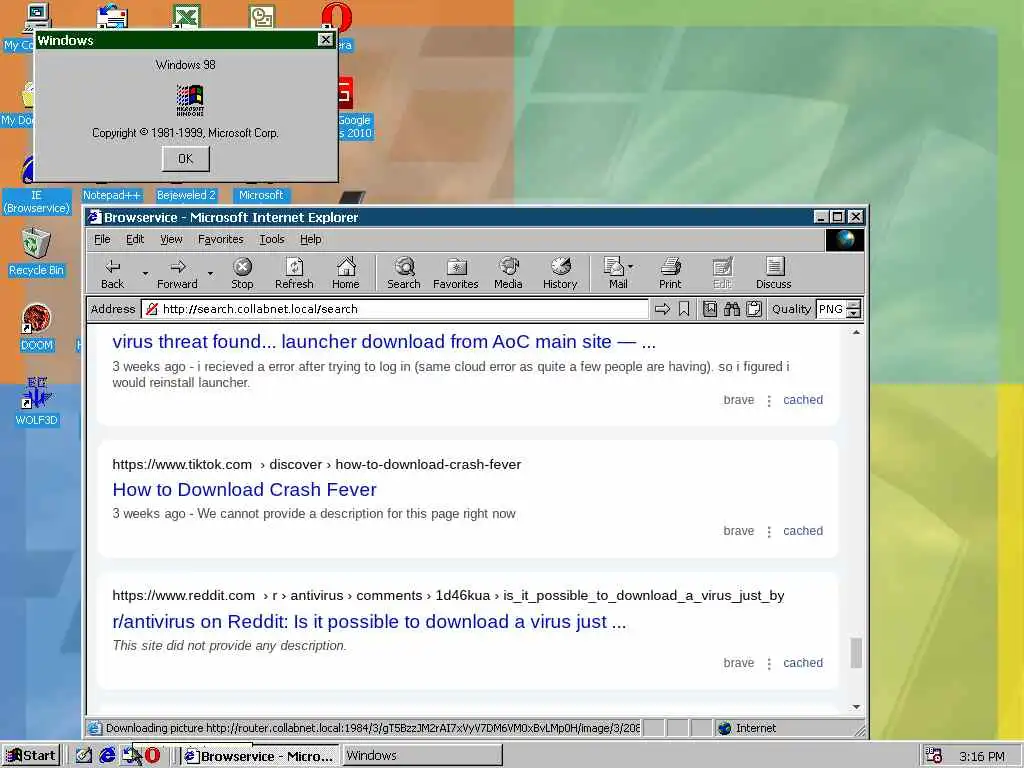Click the IE throbber globe logo

[x=844, y=240]
